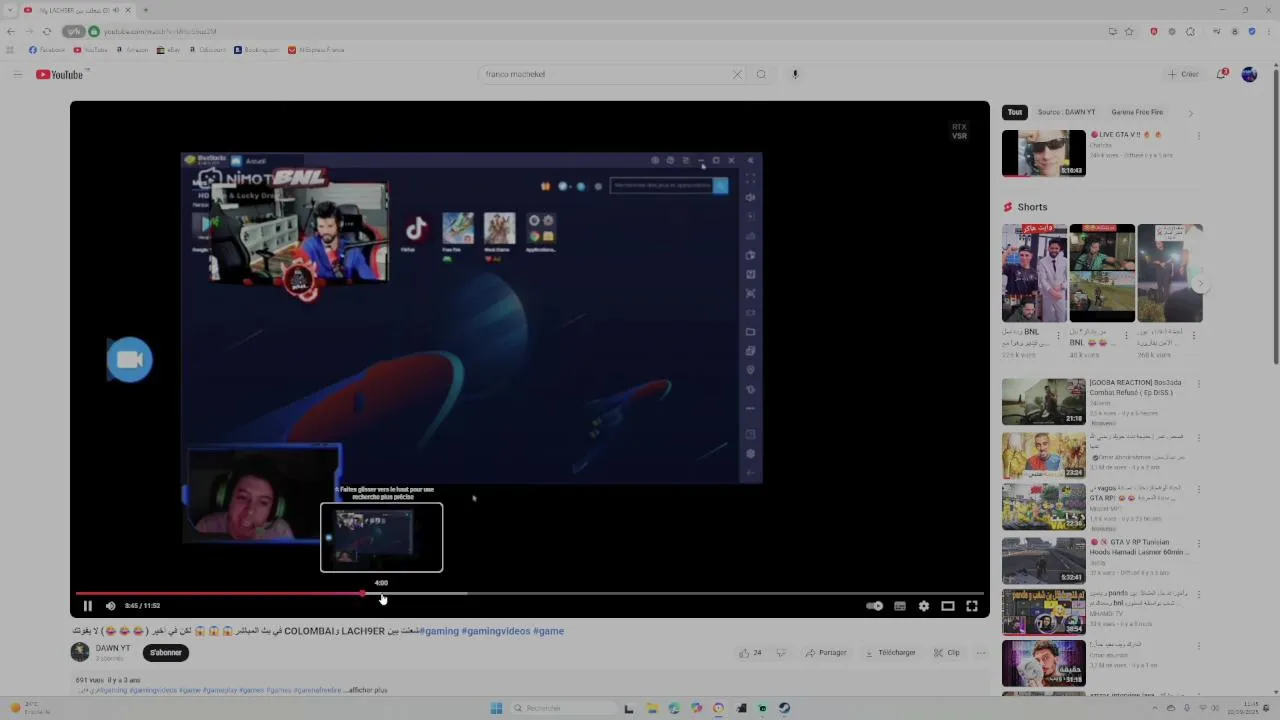Open the Créer button

(1183, 74)
